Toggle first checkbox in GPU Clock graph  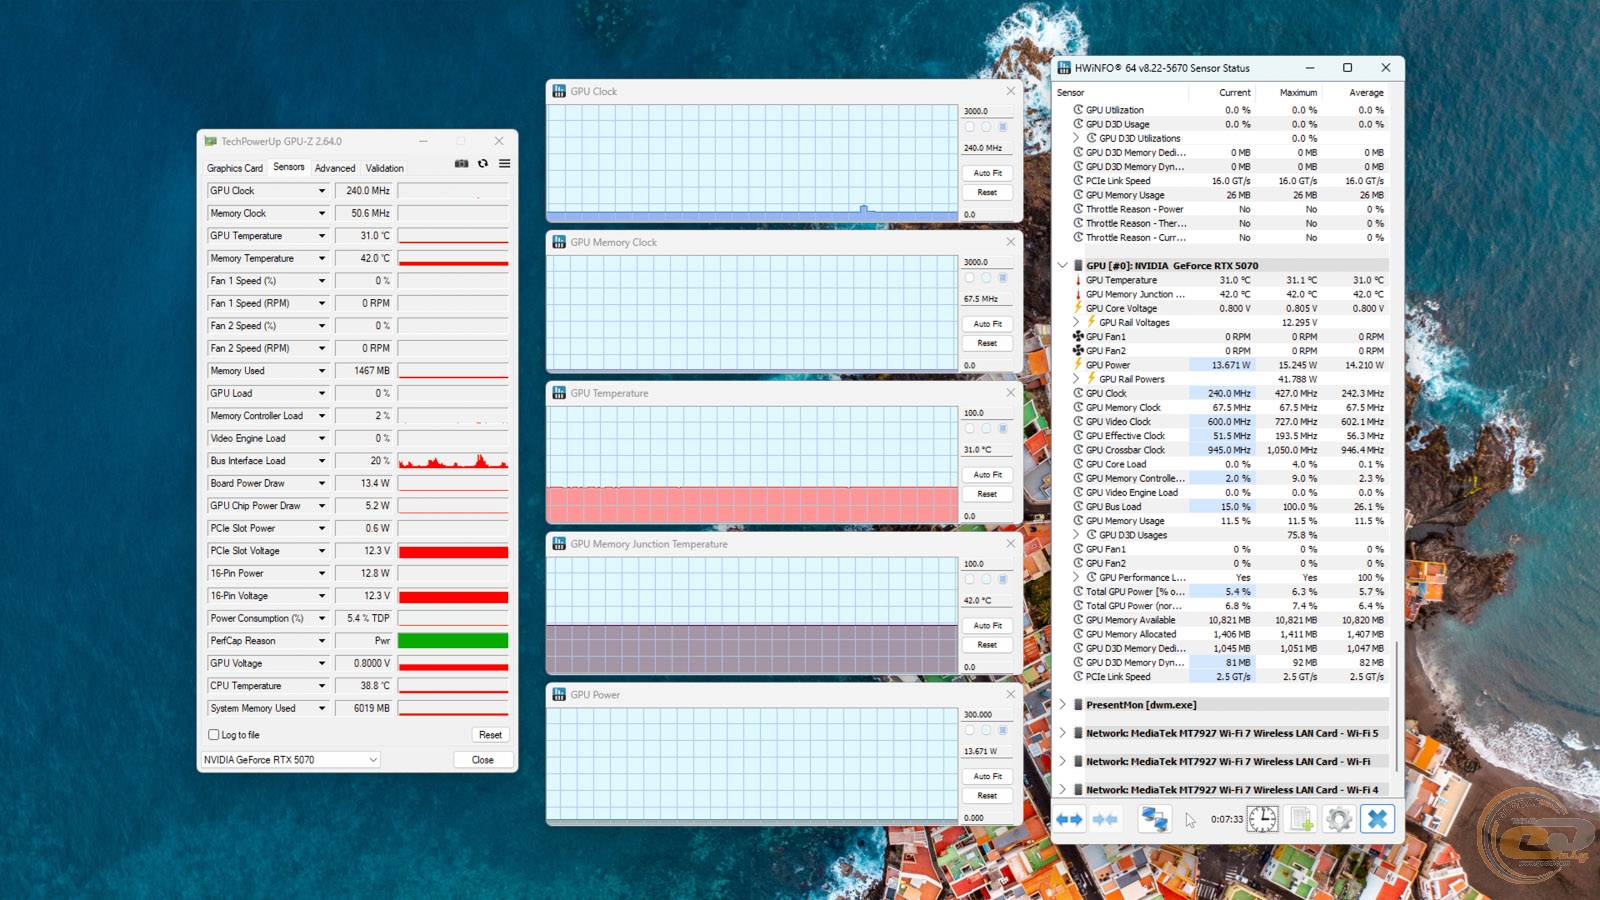[x=969, y=127]
